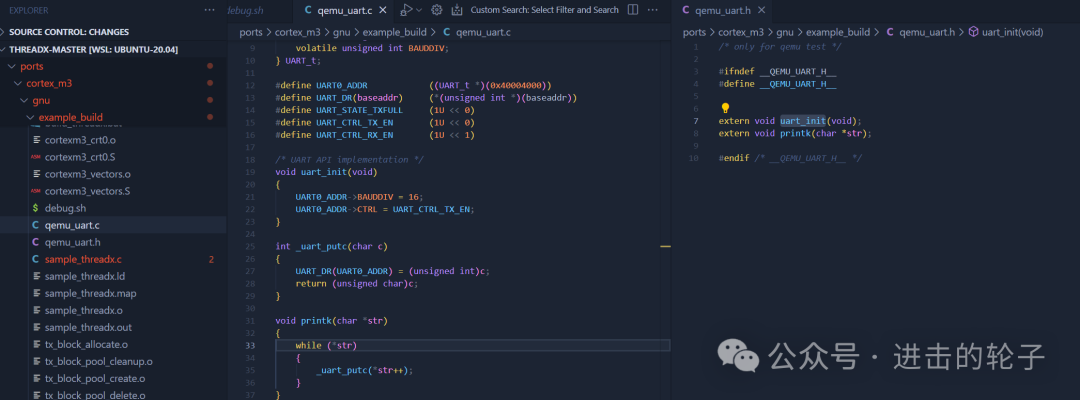Open qemu_uart.h from the explorer tree
The width and height of the screenshot is (1080, 400).
(x=113, y=242)
